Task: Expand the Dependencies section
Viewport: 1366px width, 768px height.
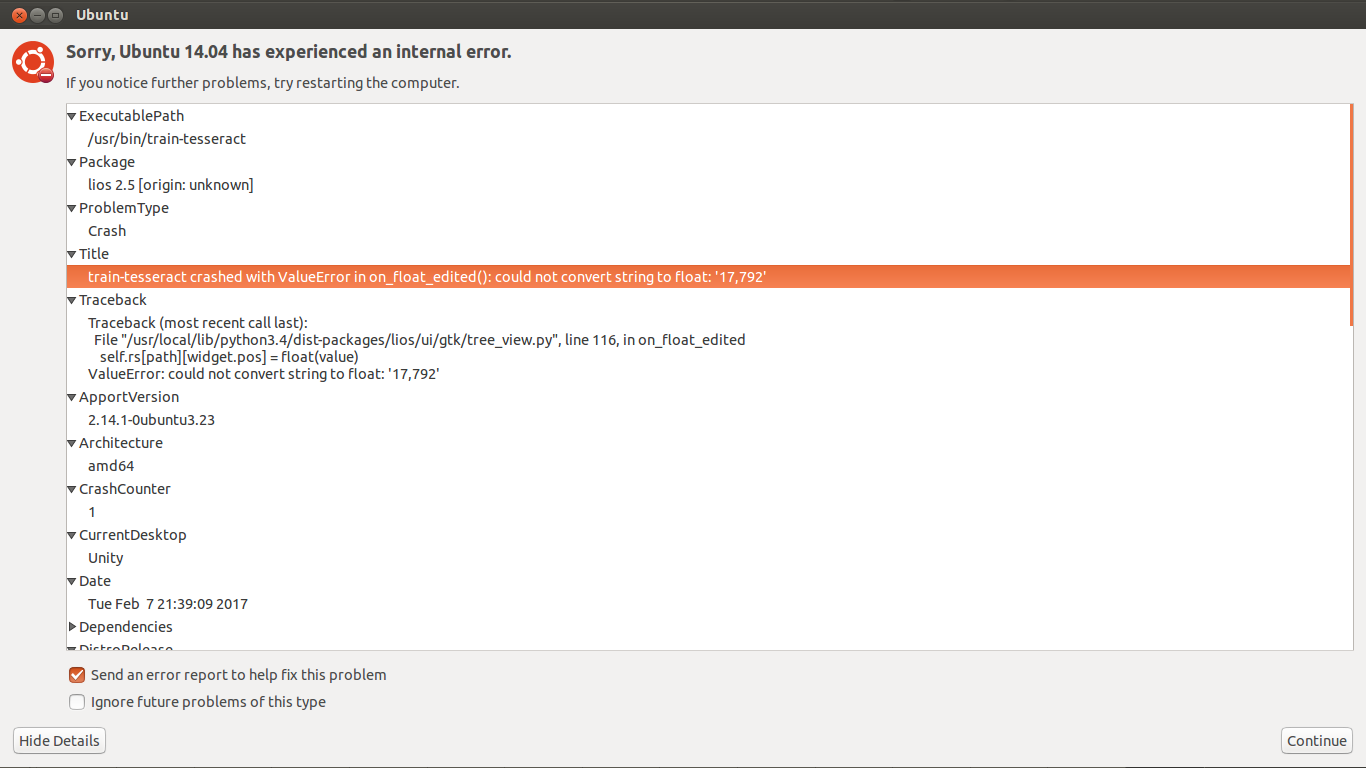Action: (x=72, y=627)
